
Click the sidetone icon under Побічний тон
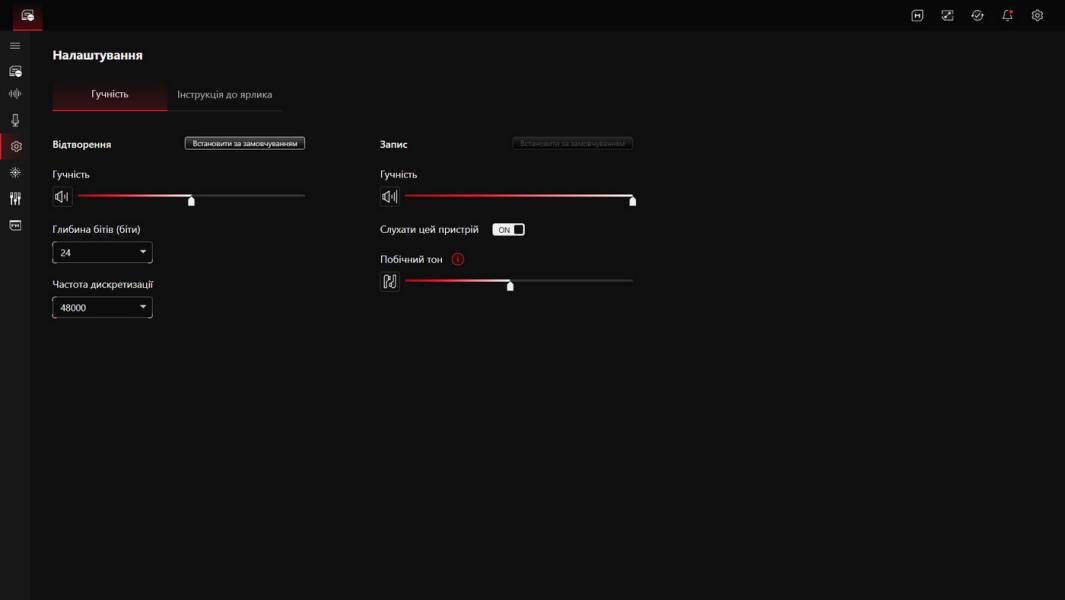pyautogui.click(x=390, y=281)
